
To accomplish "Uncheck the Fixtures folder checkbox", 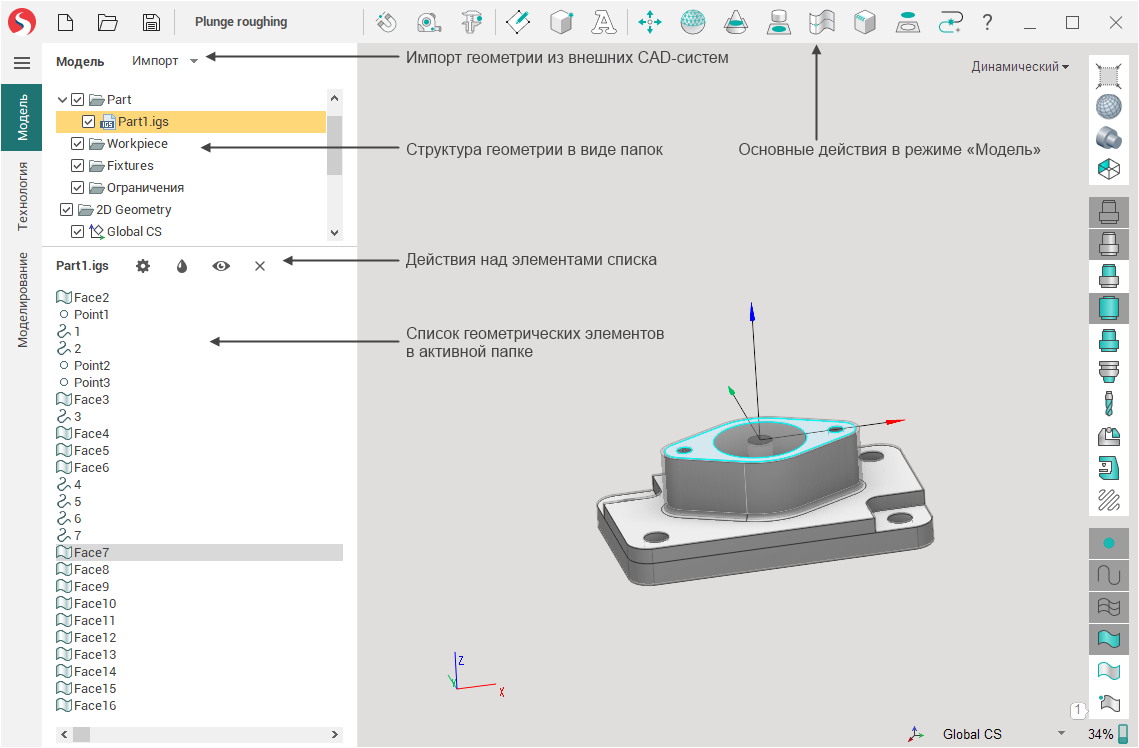I will coord(78,166).
